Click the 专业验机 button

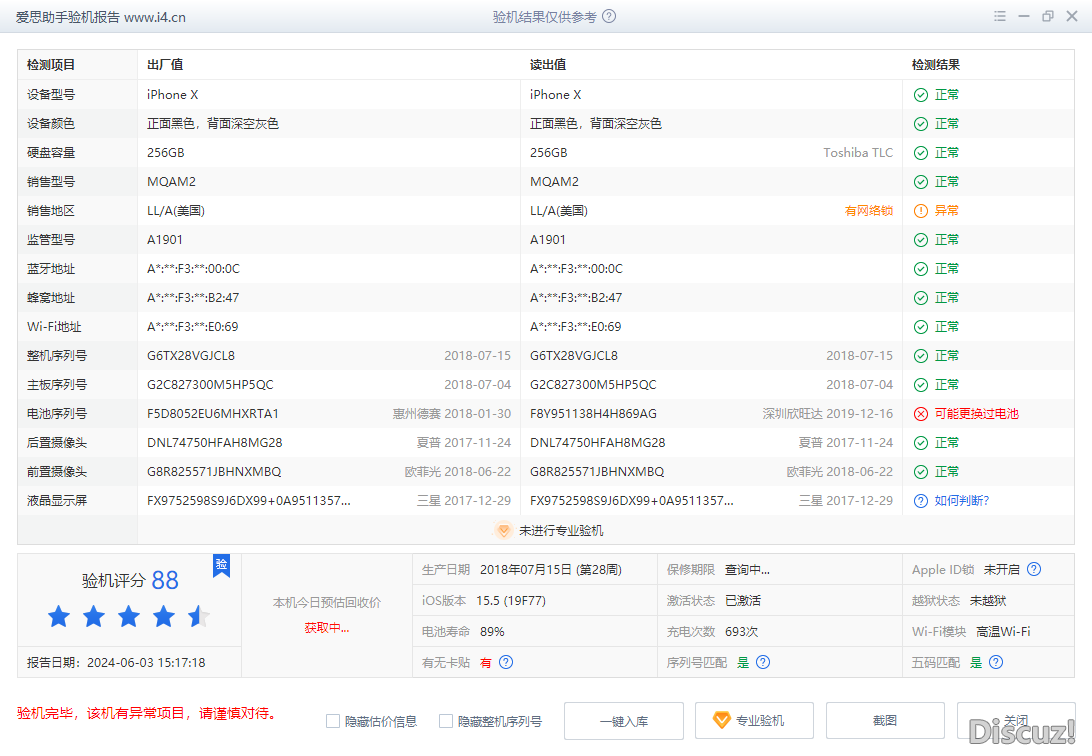pyautogui.click(x=754, y=720)
